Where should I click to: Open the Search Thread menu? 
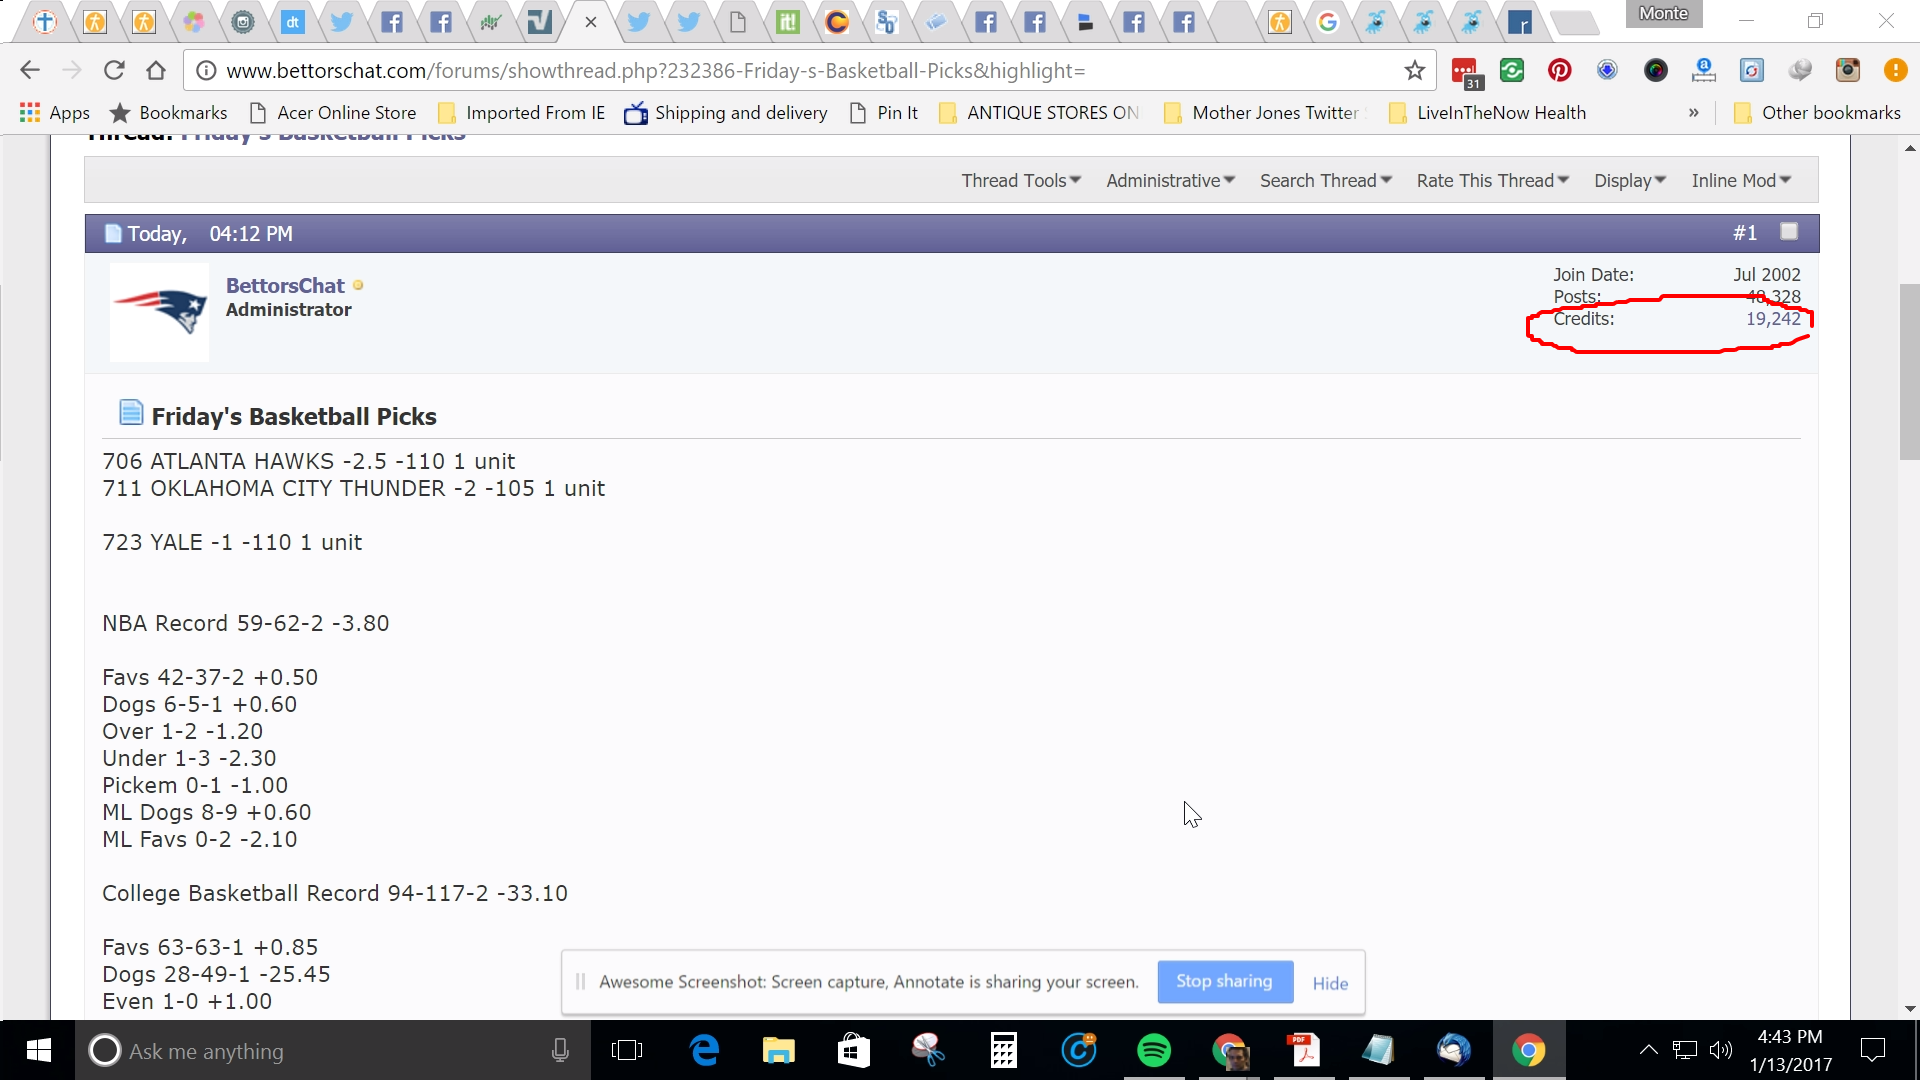point(1325,181)
